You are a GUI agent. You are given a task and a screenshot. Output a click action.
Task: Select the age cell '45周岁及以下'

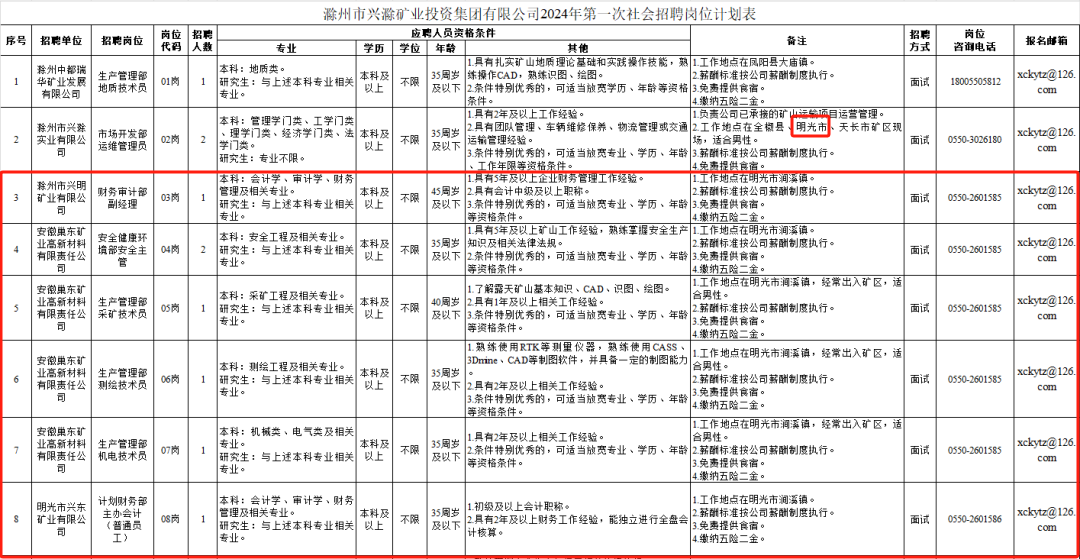pyautogui.click(x=446, y=198)
